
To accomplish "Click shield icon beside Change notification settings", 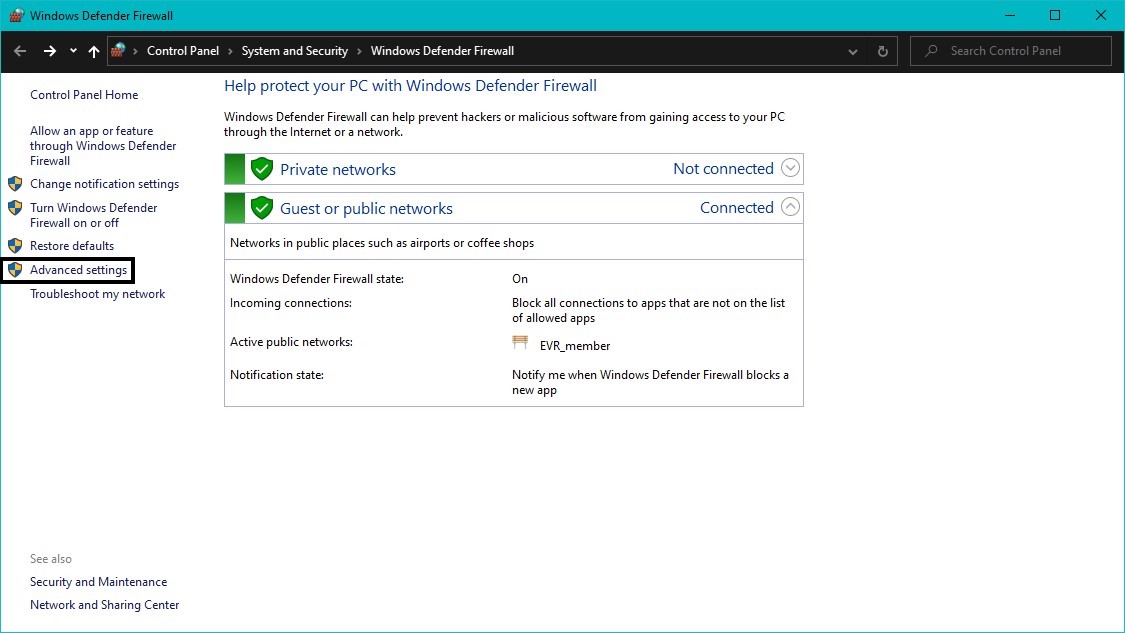I will 15,184.
